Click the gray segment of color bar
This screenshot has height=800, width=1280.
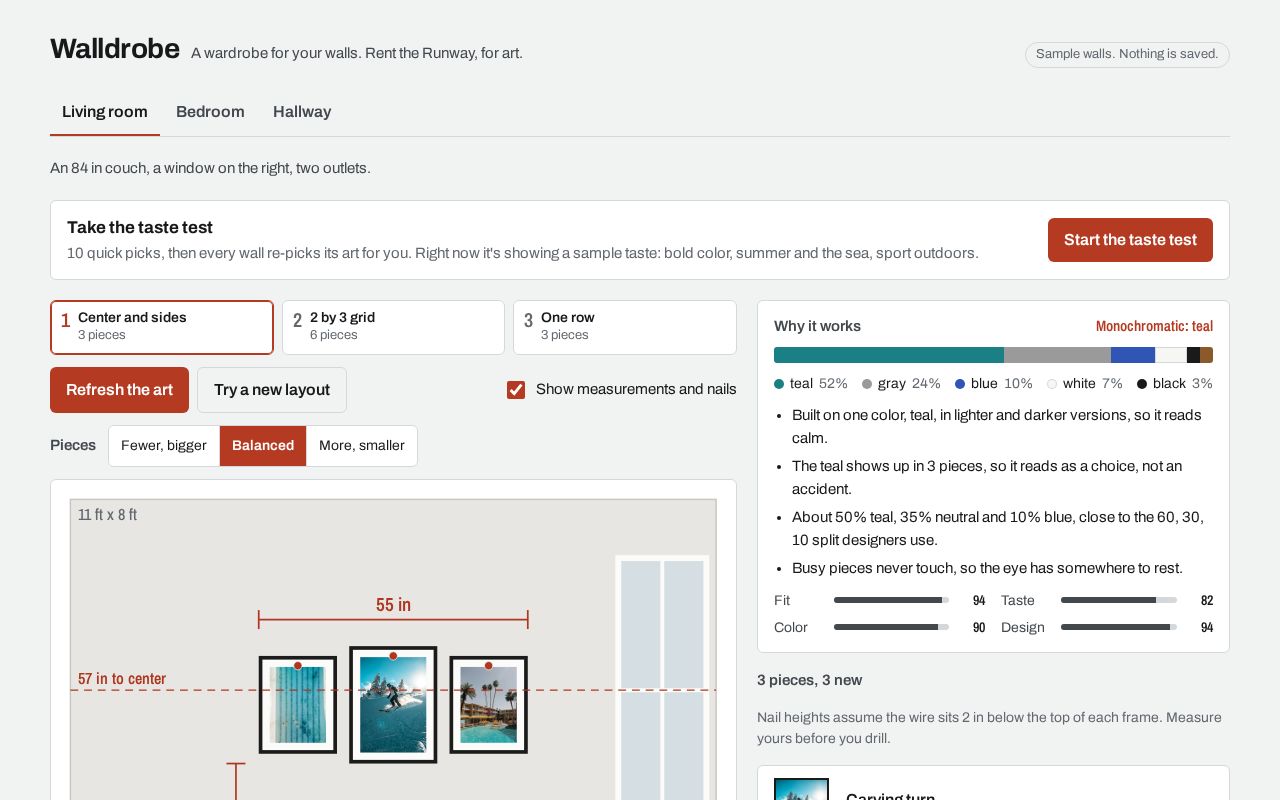(1057, 355)
